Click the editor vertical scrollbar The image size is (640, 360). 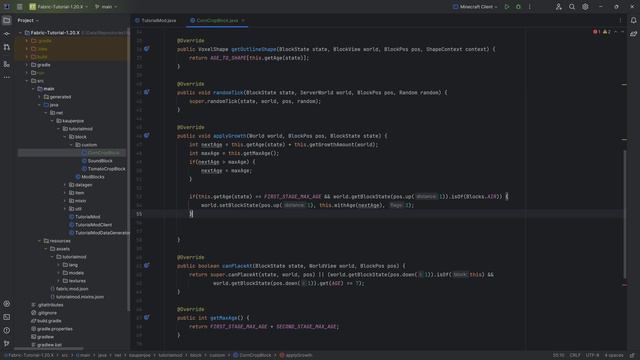pos(624,214)
